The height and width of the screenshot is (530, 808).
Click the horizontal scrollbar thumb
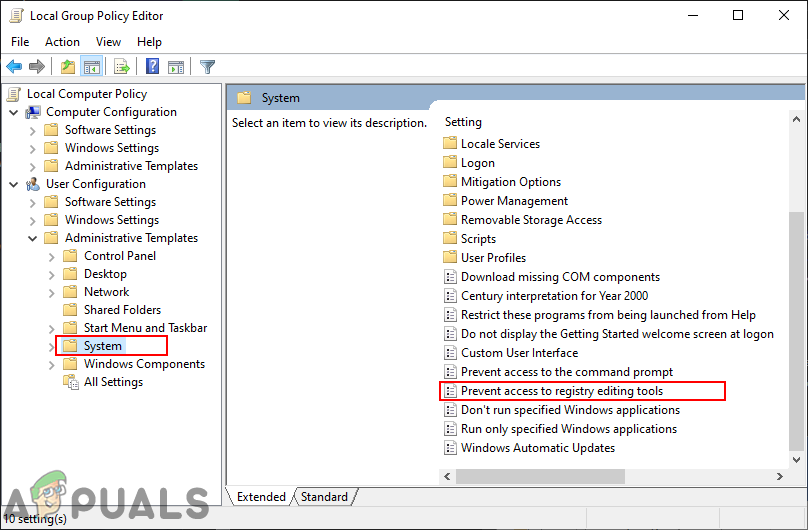[x=540, y=477]
